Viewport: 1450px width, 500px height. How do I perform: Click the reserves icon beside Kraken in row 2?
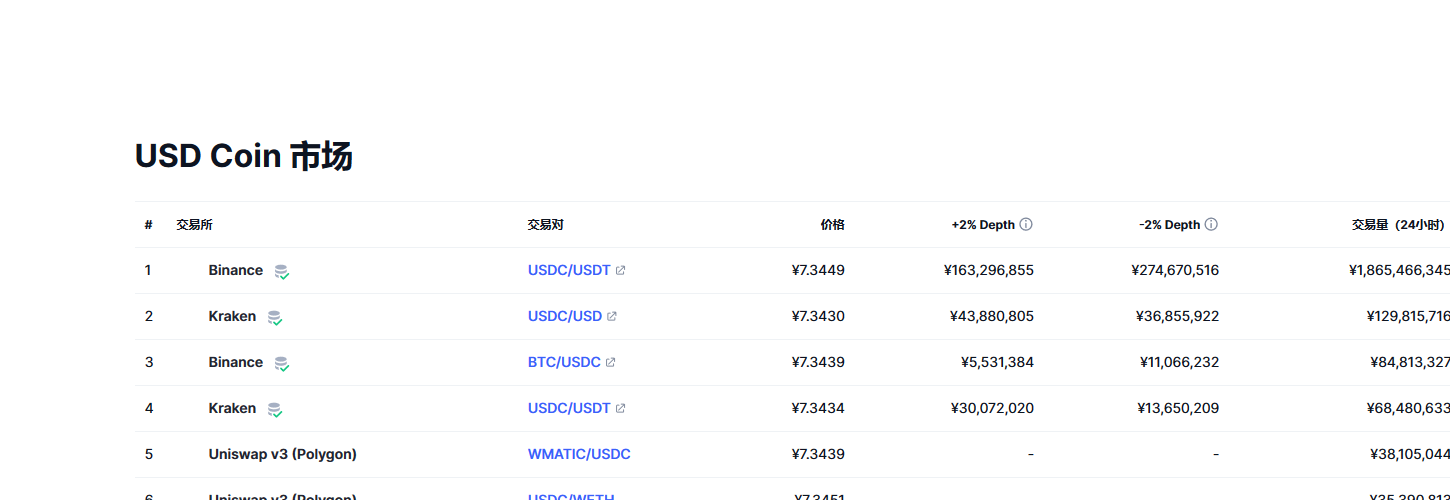click(x=274, y=317)
